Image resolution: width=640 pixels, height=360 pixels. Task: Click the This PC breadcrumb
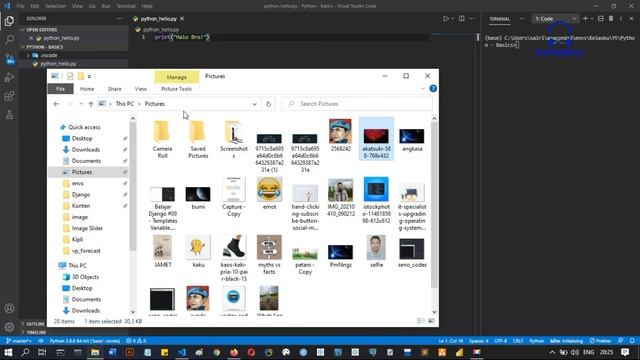125,104
